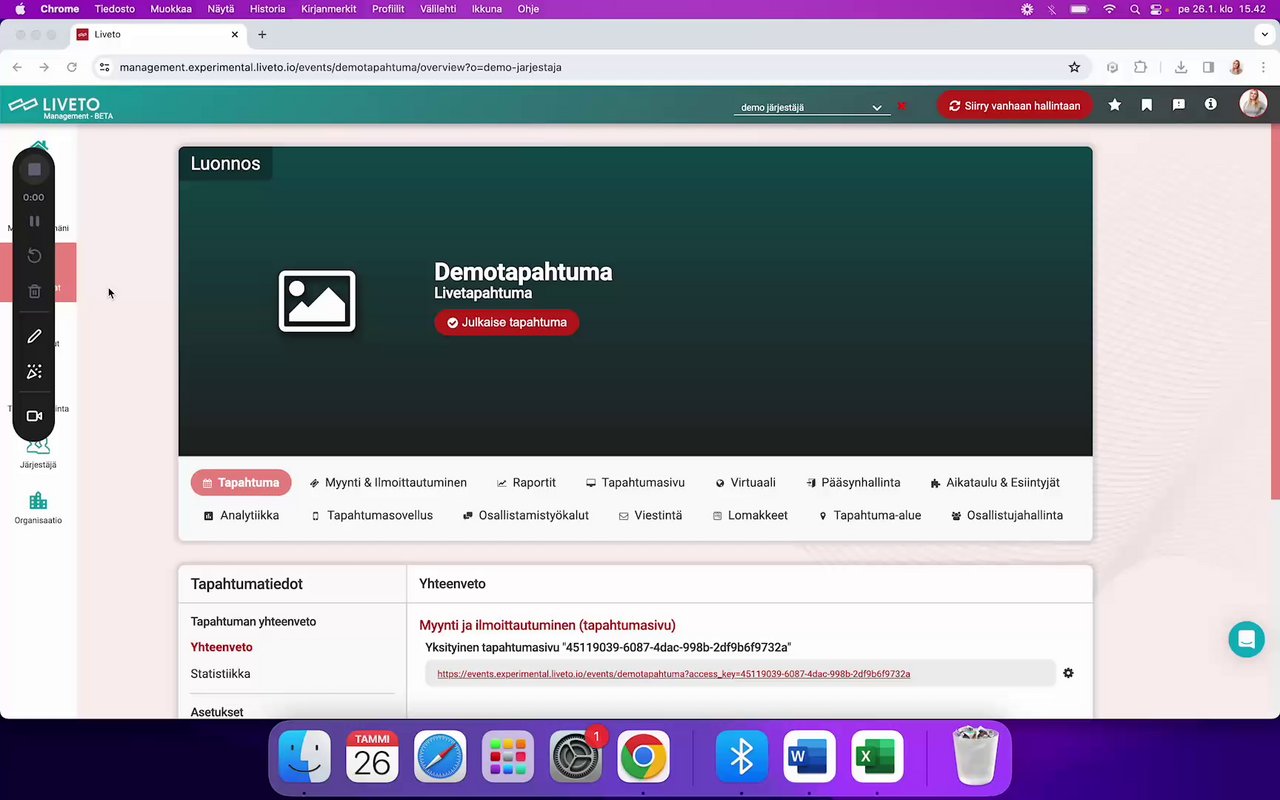
Task: Click the Liveto Management logo
Action: [61, 107]
